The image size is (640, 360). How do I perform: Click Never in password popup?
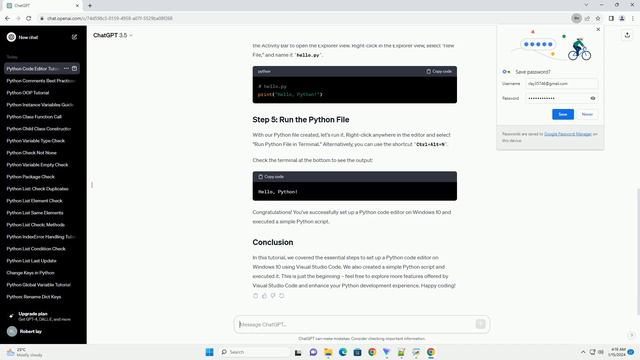point(587,114)
